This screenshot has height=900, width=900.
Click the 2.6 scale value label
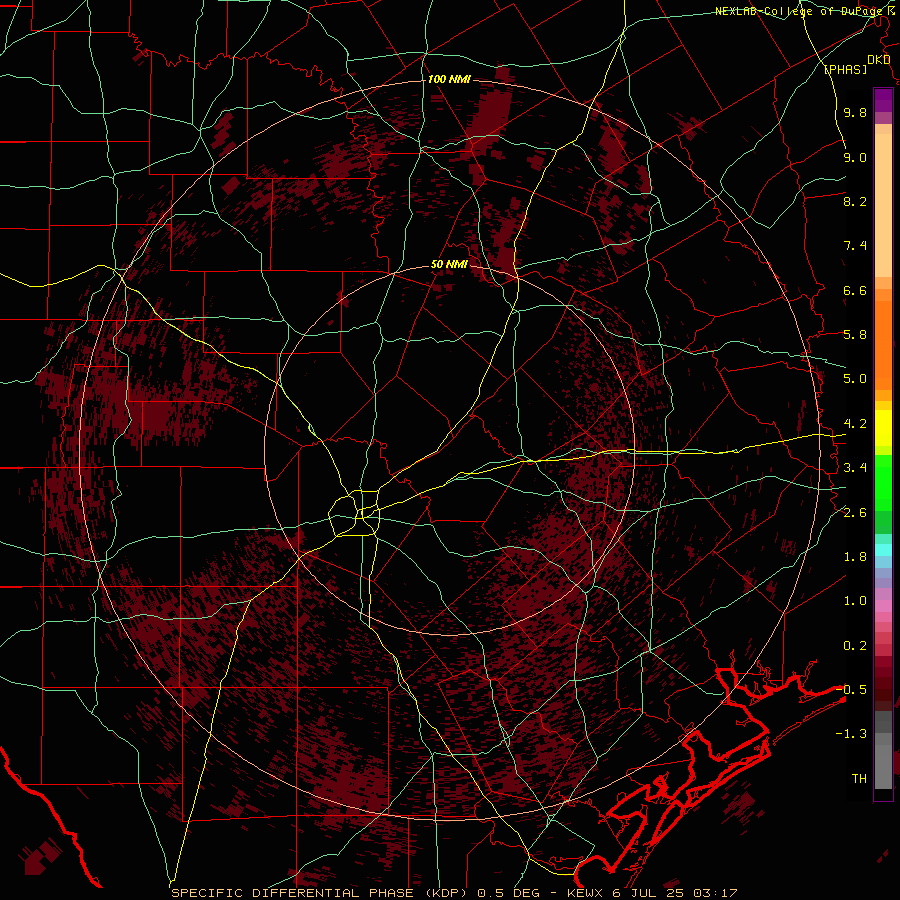point(855,513)
